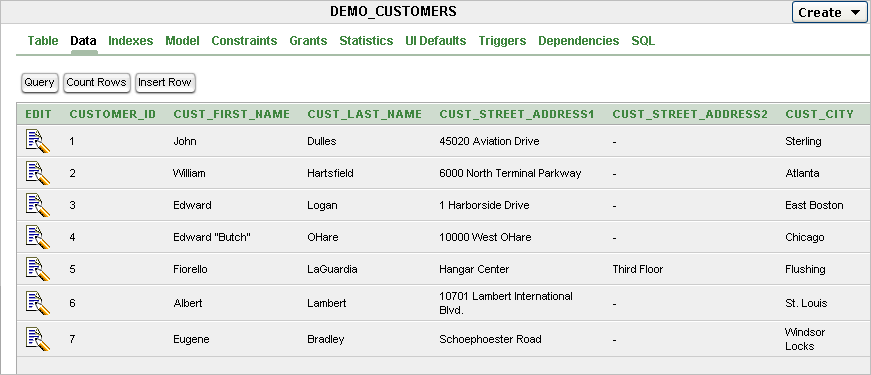Switch to the Table tab
Image resolution: width=871 pixels, height=375 pixels.
[x=43, y=41]
